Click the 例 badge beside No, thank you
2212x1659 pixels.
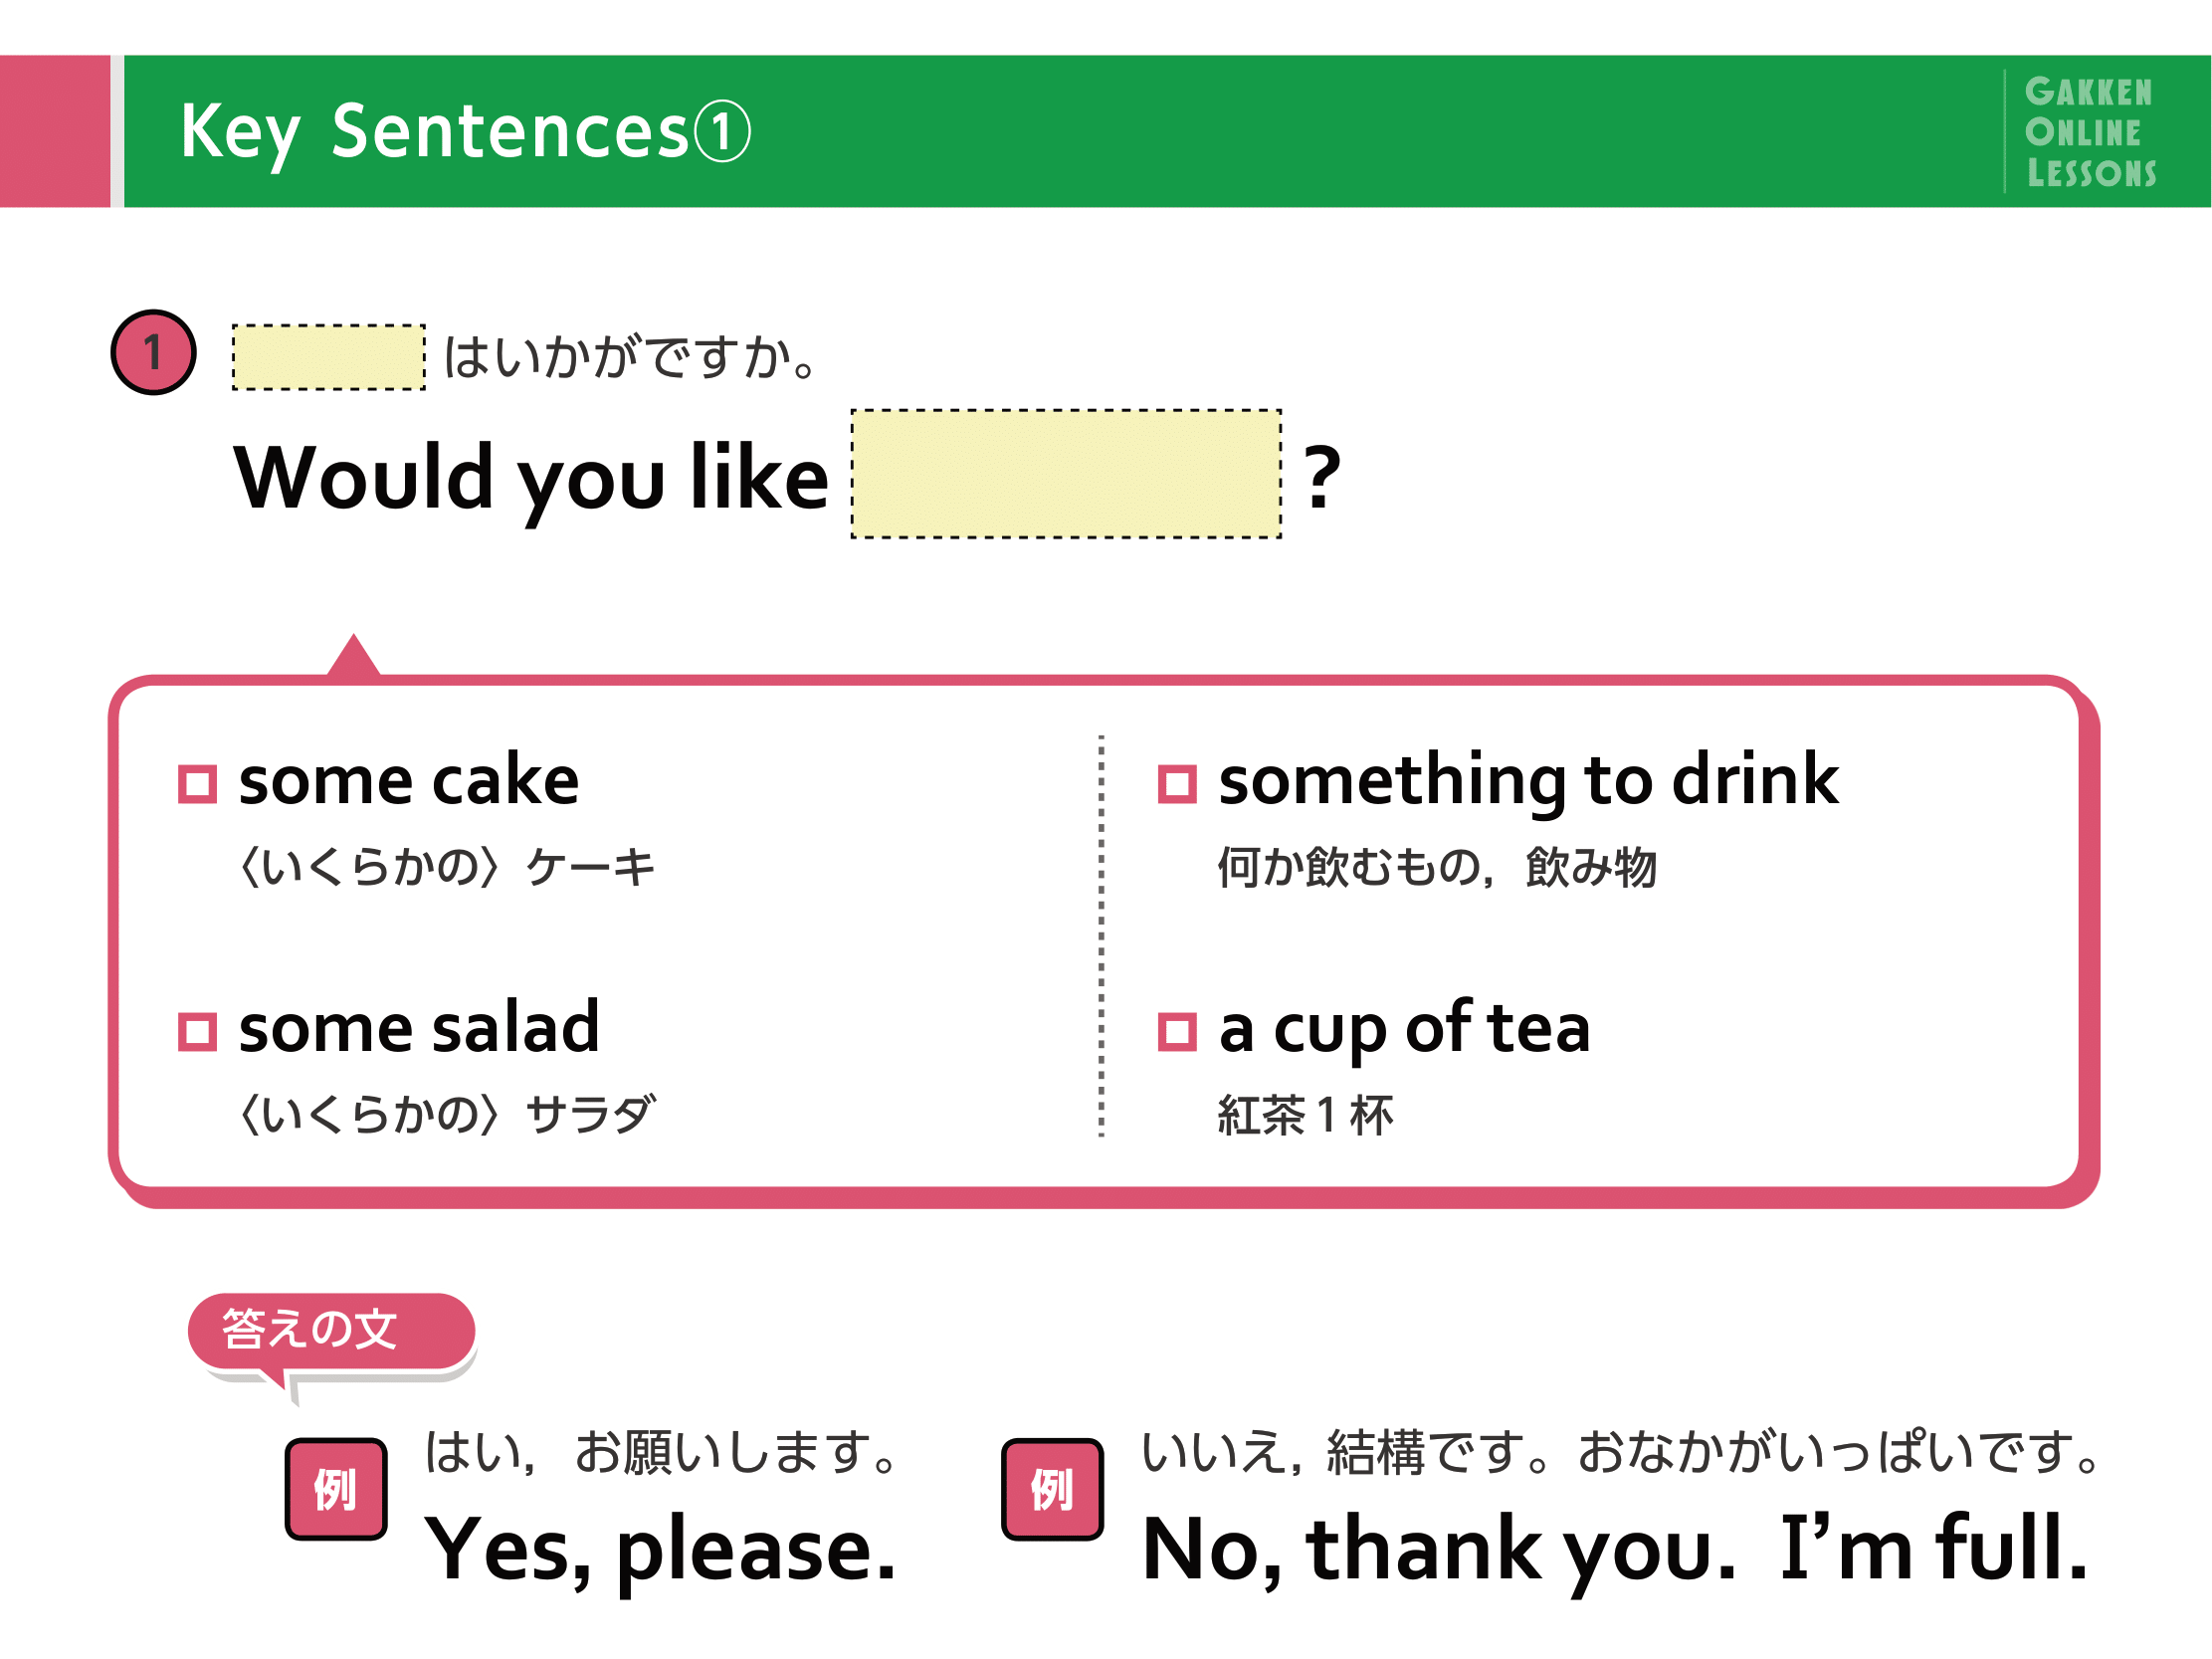point(1052,1489)
